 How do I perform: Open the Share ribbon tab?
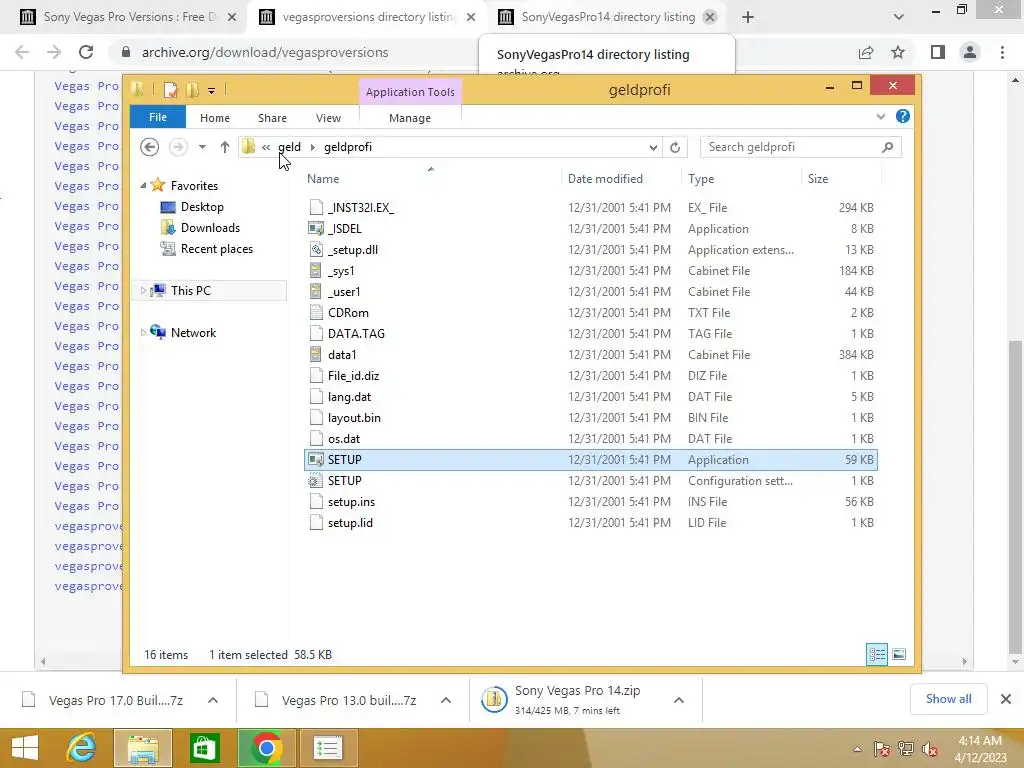[272, 118]
